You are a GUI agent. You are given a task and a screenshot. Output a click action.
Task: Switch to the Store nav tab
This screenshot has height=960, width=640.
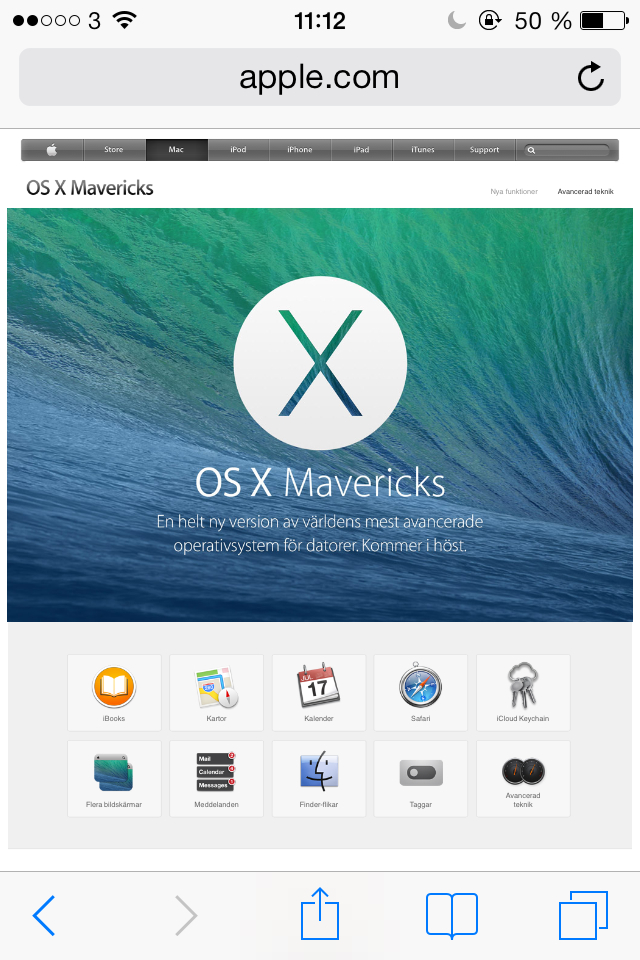pos(114,150)
